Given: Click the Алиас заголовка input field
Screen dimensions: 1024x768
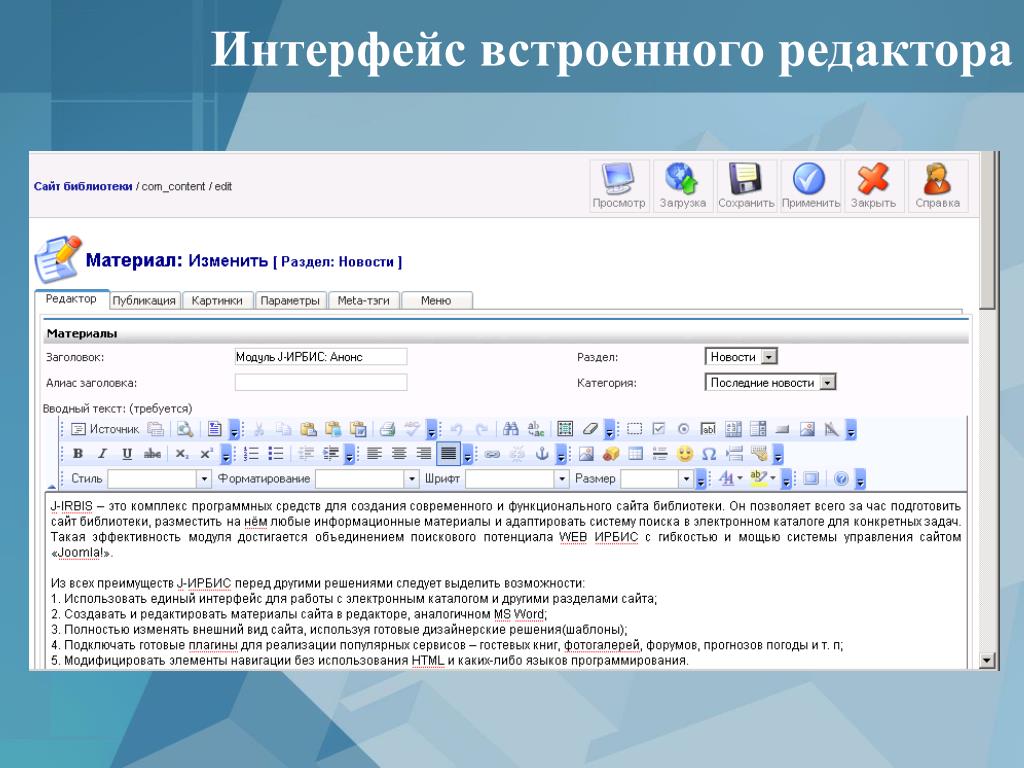Looking at the screenshot, I should pyautogui.click(x=320, y=382).
